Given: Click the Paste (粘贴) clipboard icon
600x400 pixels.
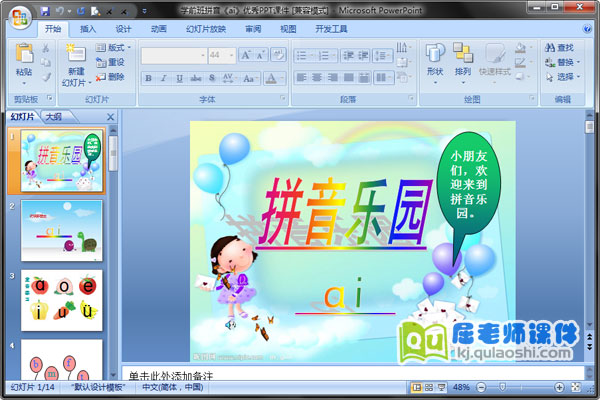Looking at the screenshot, I should 24,53.
